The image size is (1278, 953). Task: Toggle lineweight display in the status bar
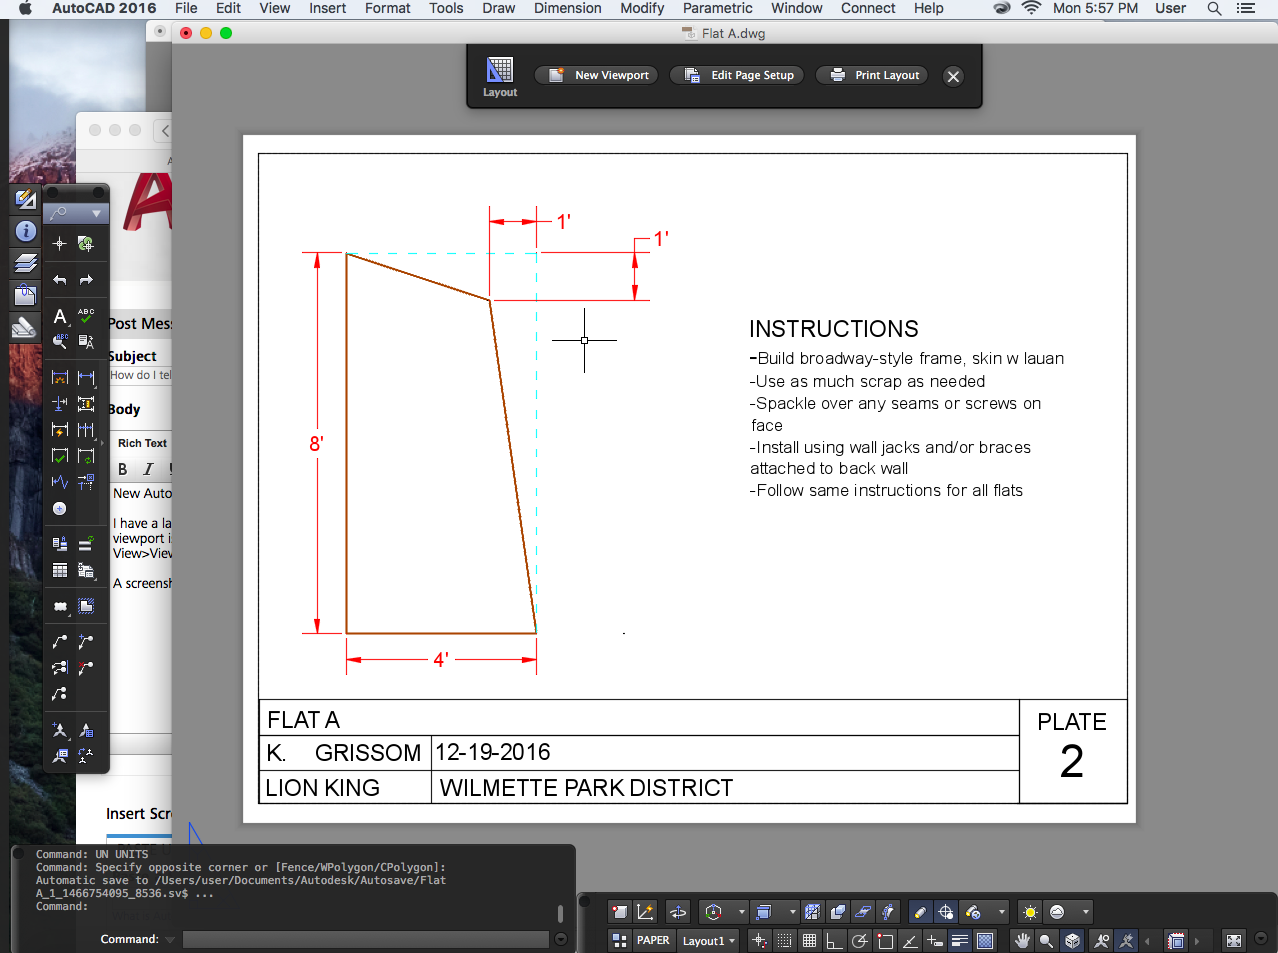960,941
